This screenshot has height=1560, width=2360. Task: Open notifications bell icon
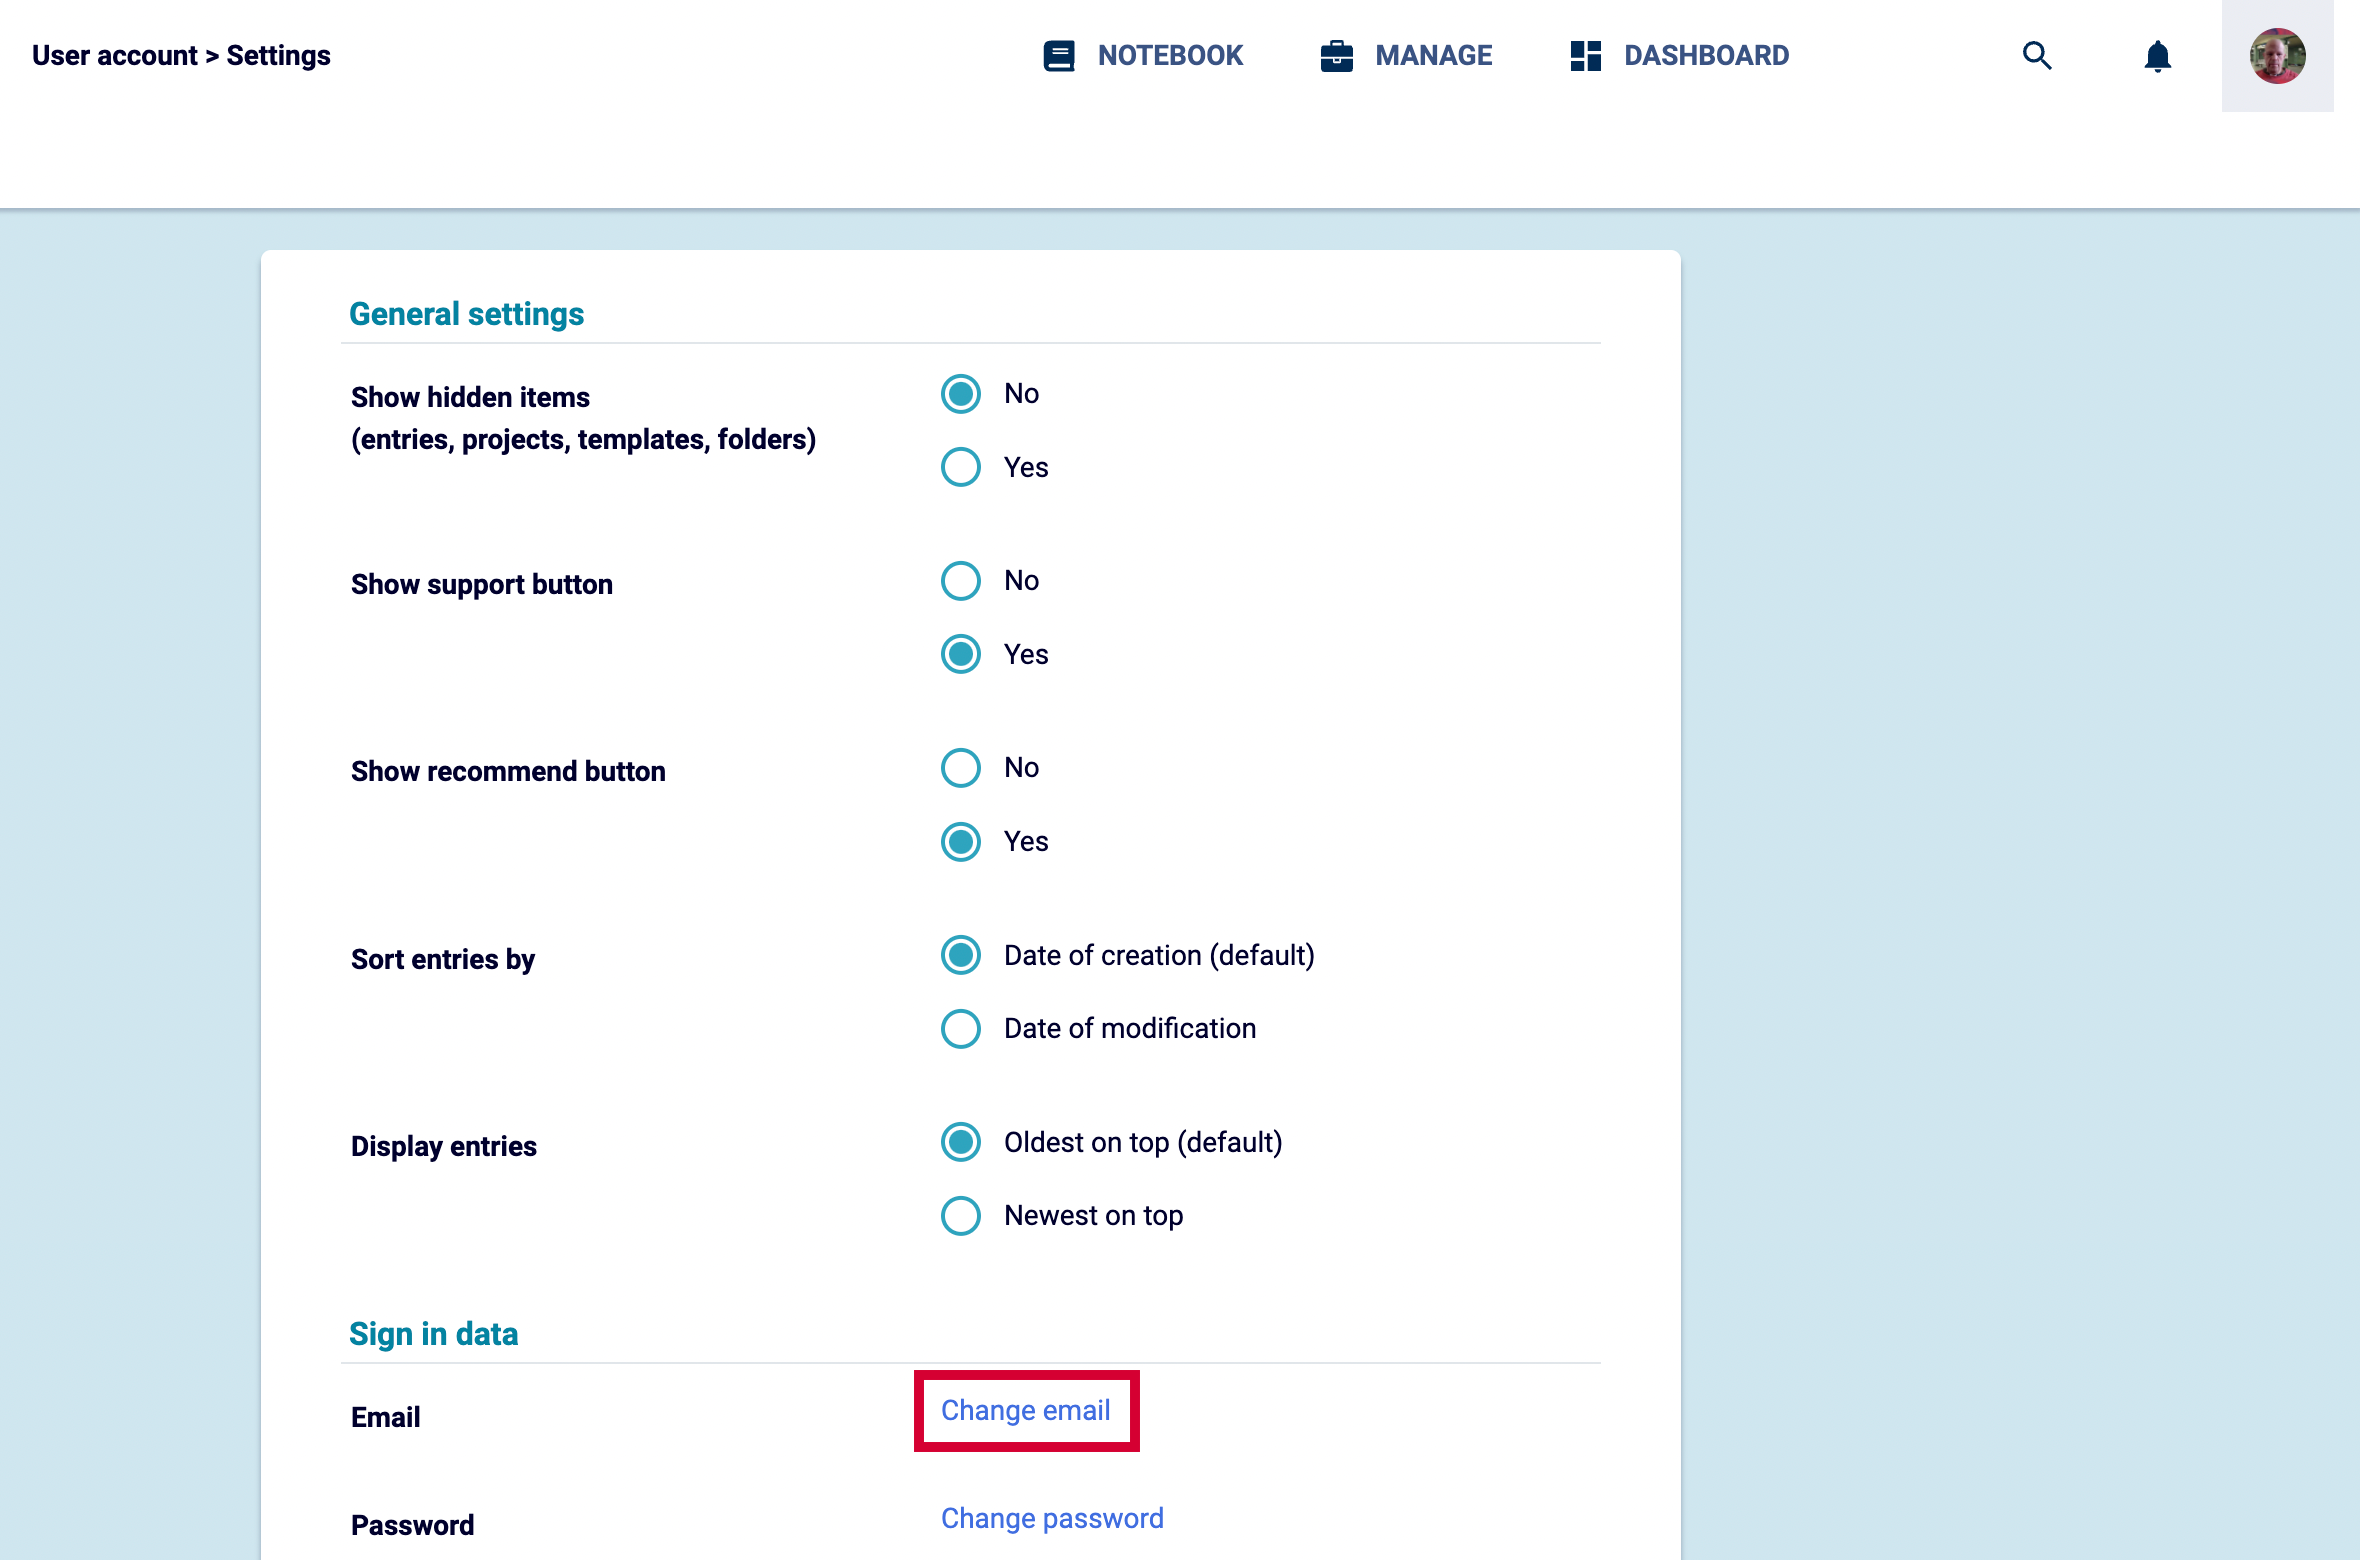point(2157,56)
